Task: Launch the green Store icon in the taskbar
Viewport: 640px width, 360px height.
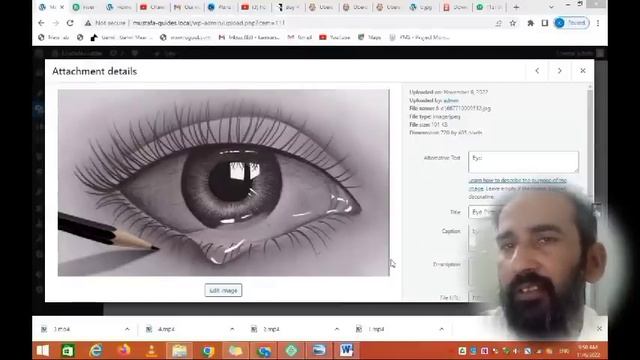Action: point(68,350)
